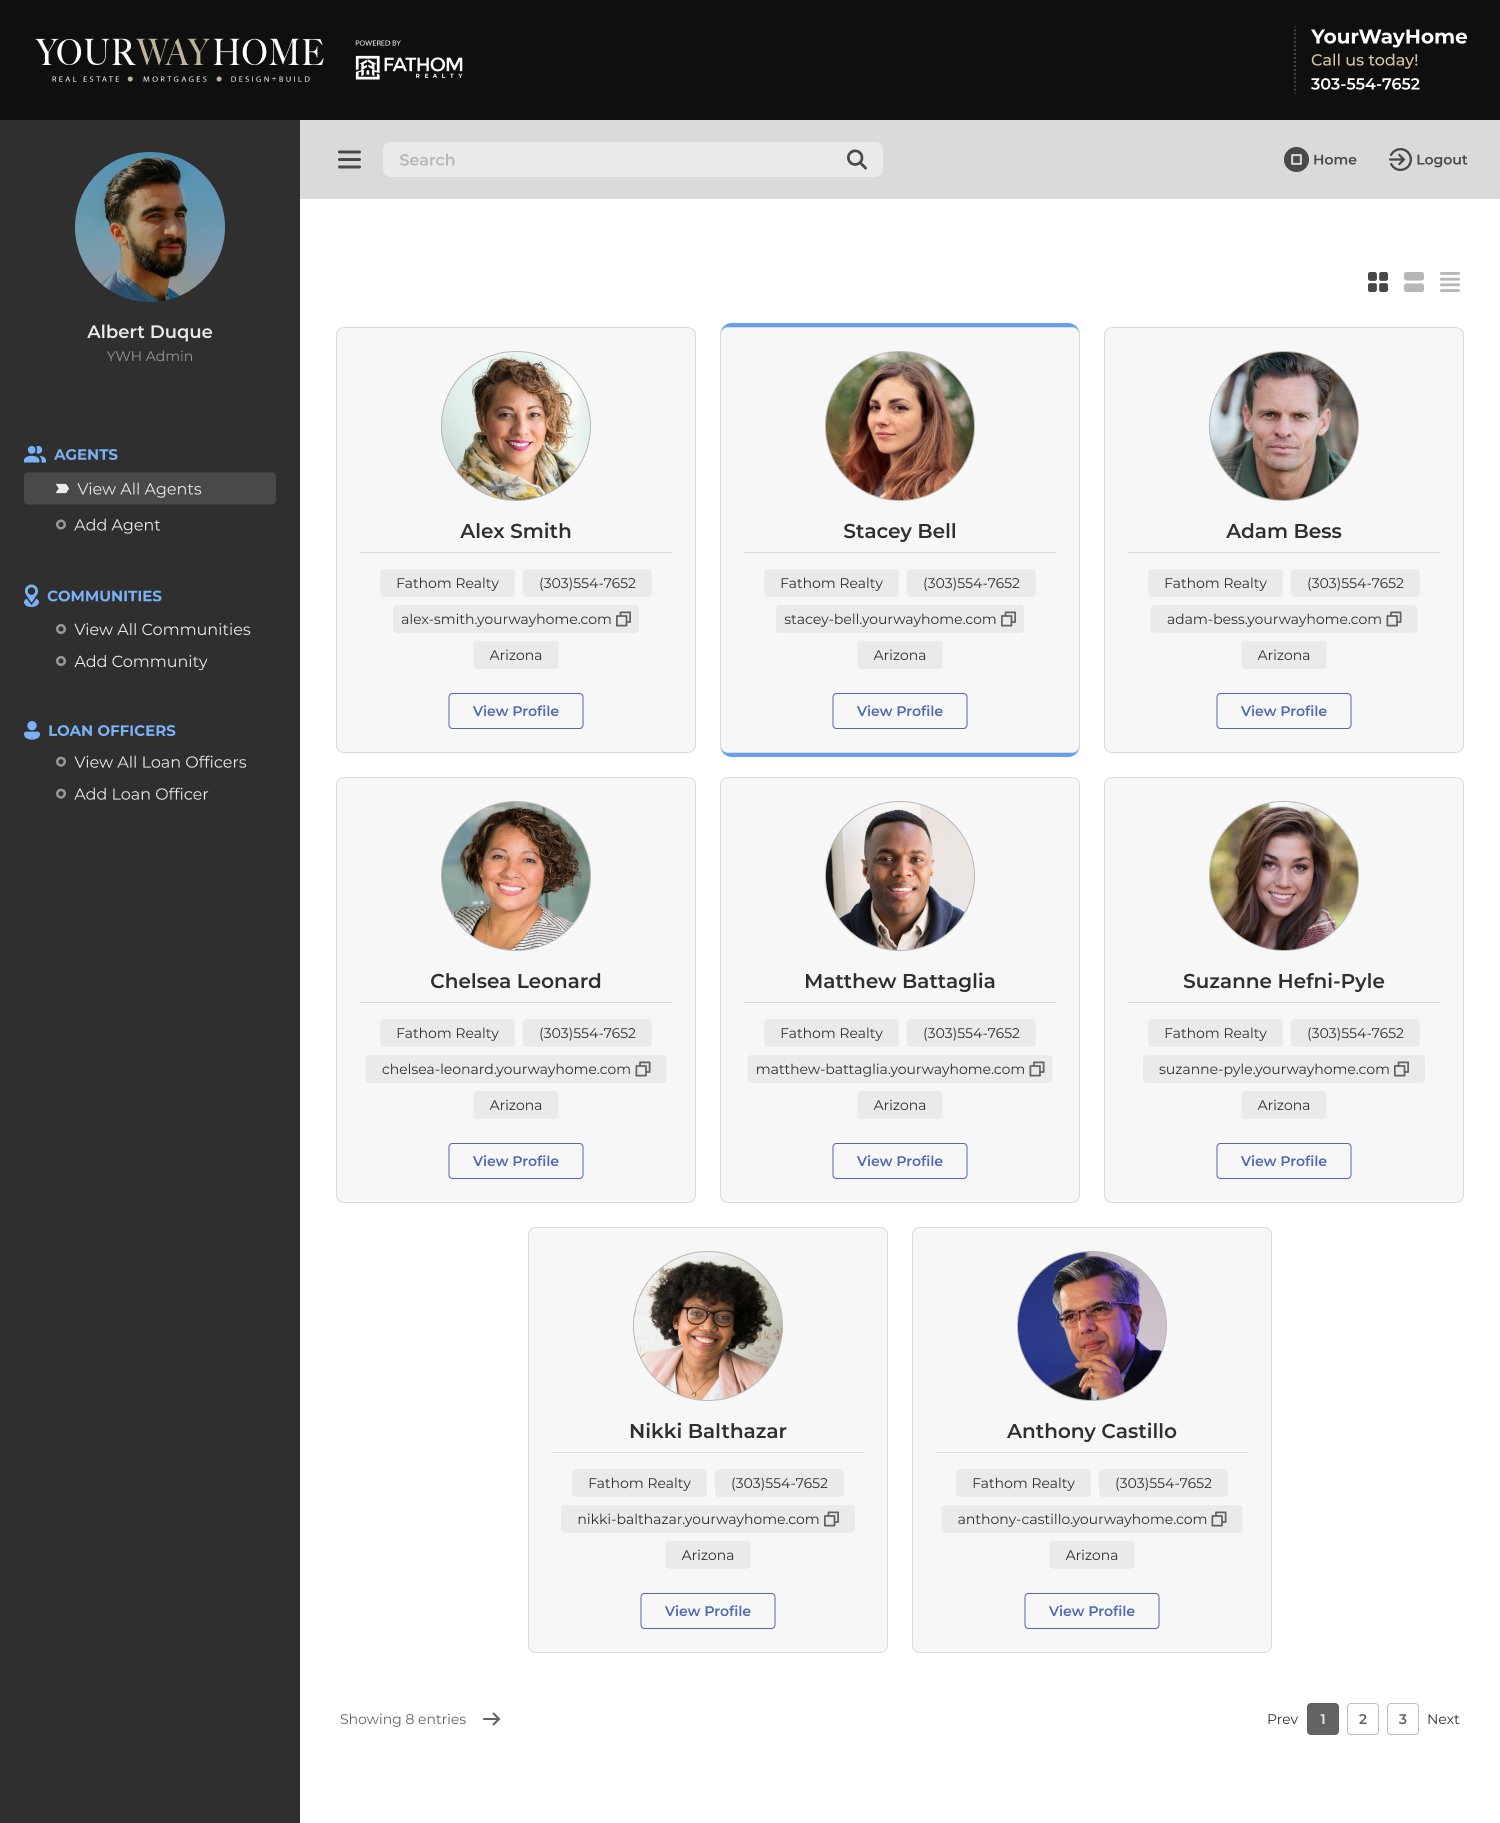Image resolution: width=1500 pixels, height=1823 pixels.
Task: Click Stacey Bell's profile photo
Action: (x=900, y=426)
